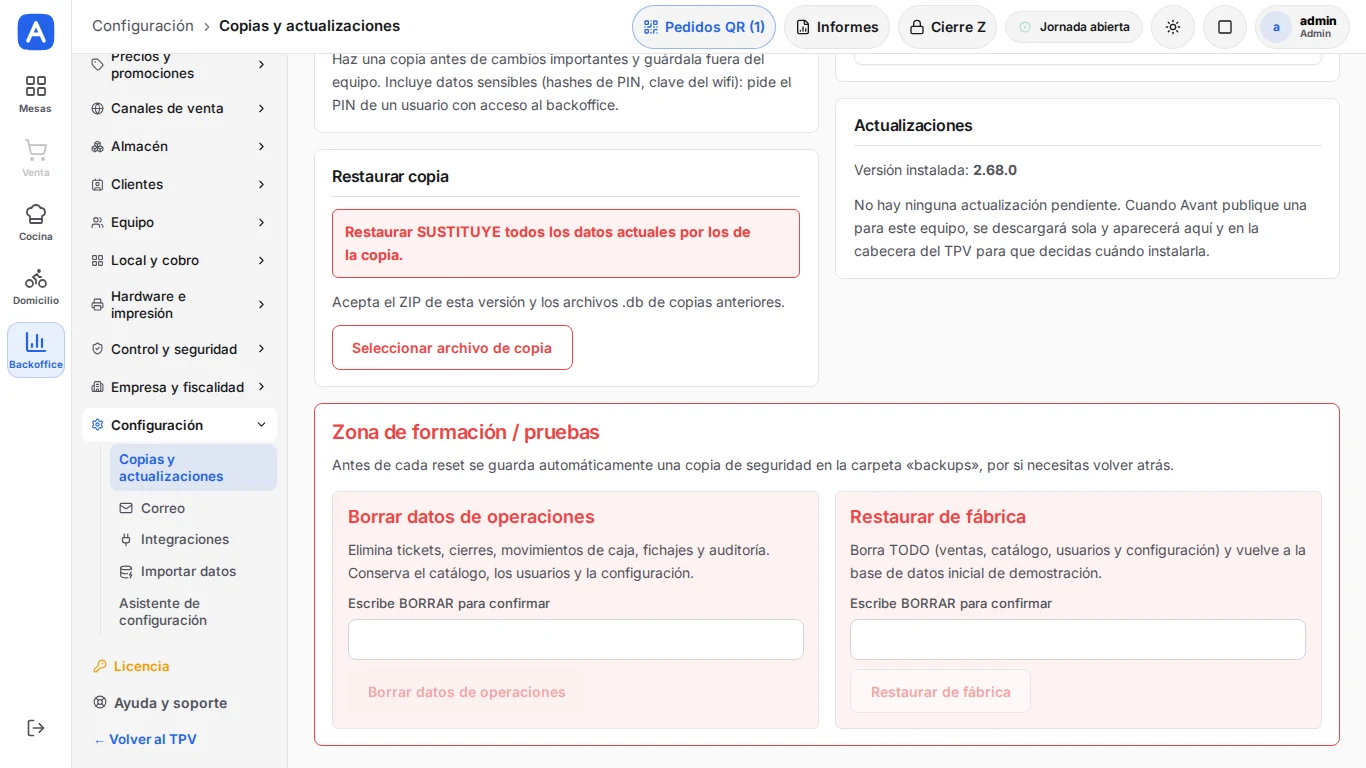Expand Empresa y fiscalidad chevron

click(261, 387)
